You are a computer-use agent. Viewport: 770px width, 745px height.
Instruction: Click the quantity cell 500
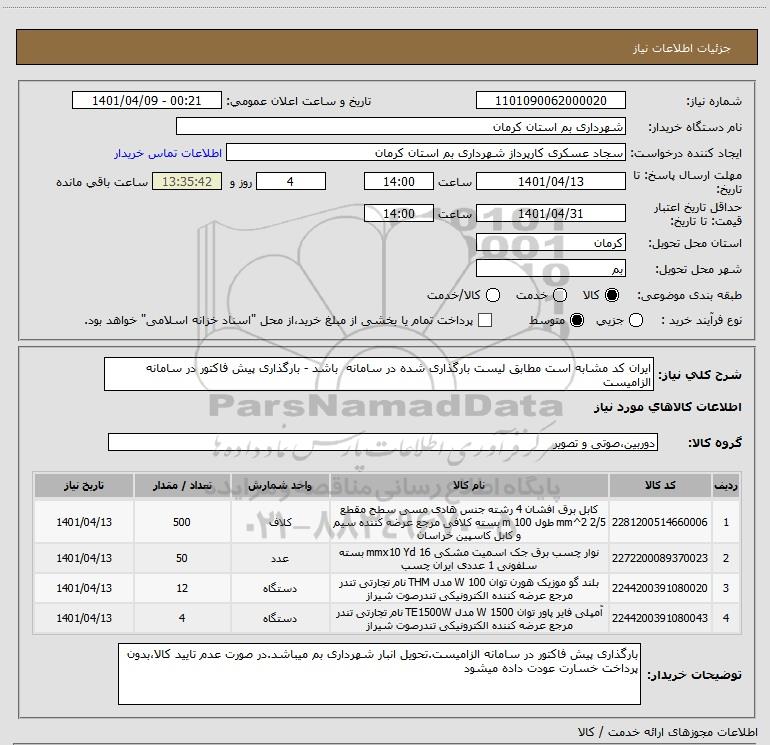[x=182, y=522]
